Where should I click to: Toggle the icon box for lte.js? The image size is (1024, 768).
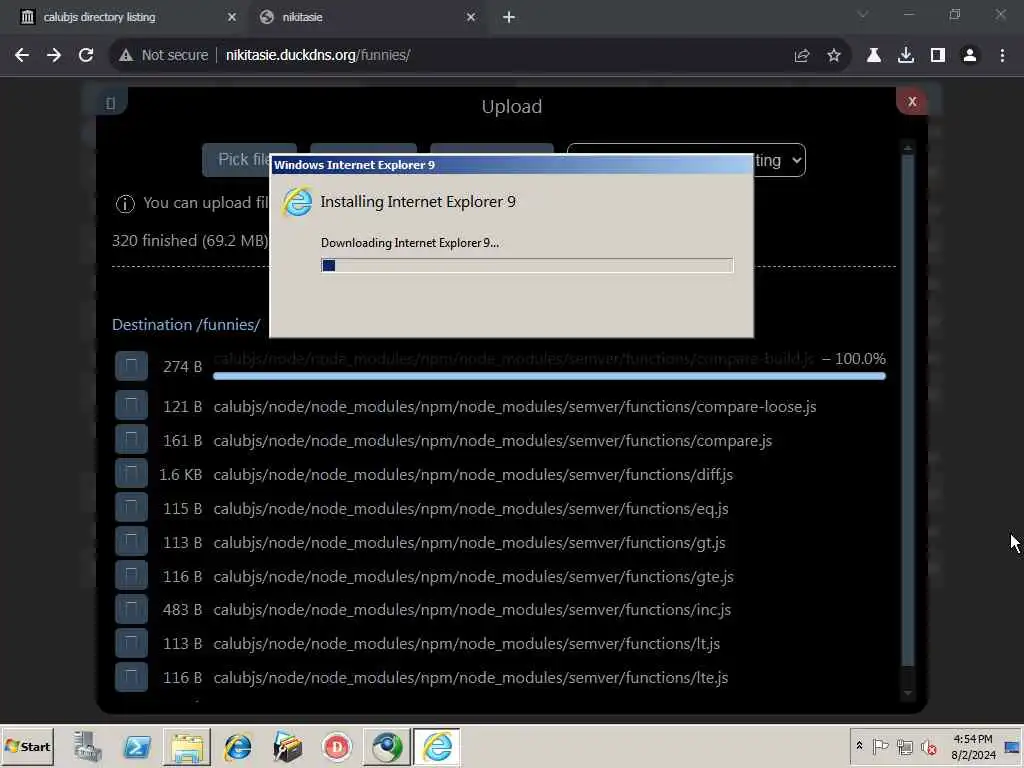tap(131, 677)
